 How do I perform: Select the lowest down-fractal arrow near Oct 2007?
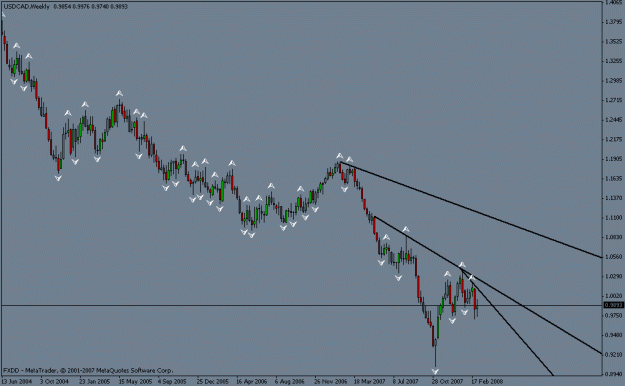[435, 371]
